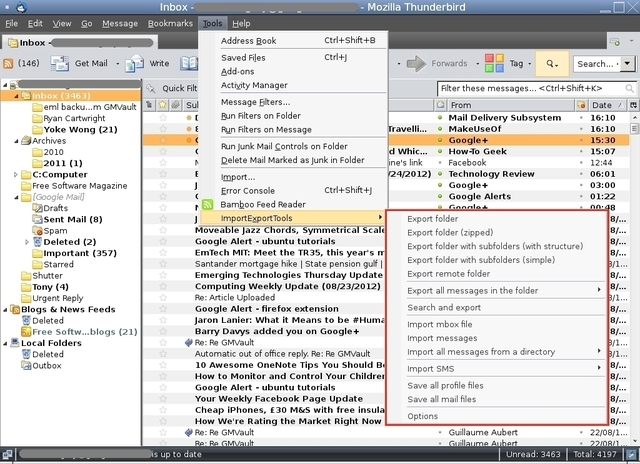Click the new tab calendar icon
640x464 pixels.
point(614,42)
